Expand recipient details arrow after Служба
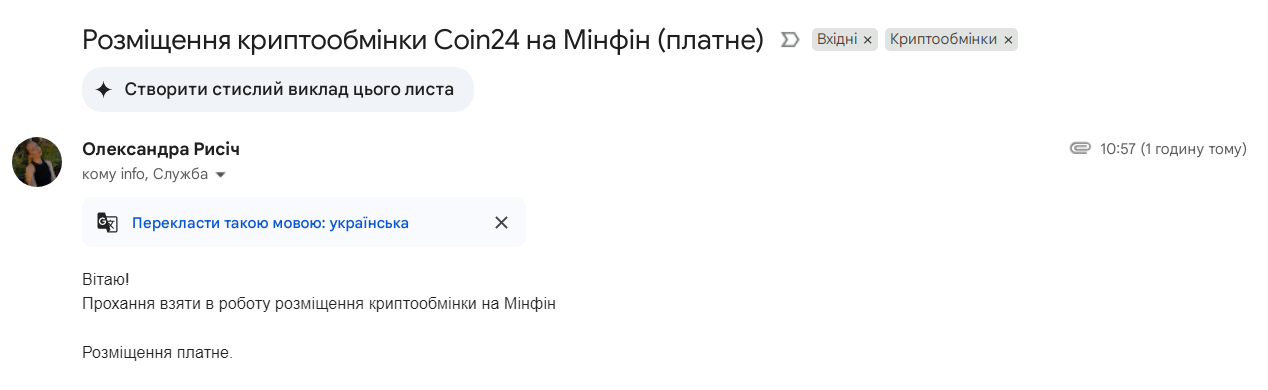This screenshot has width=1268, height=390. tap(221, 175)
